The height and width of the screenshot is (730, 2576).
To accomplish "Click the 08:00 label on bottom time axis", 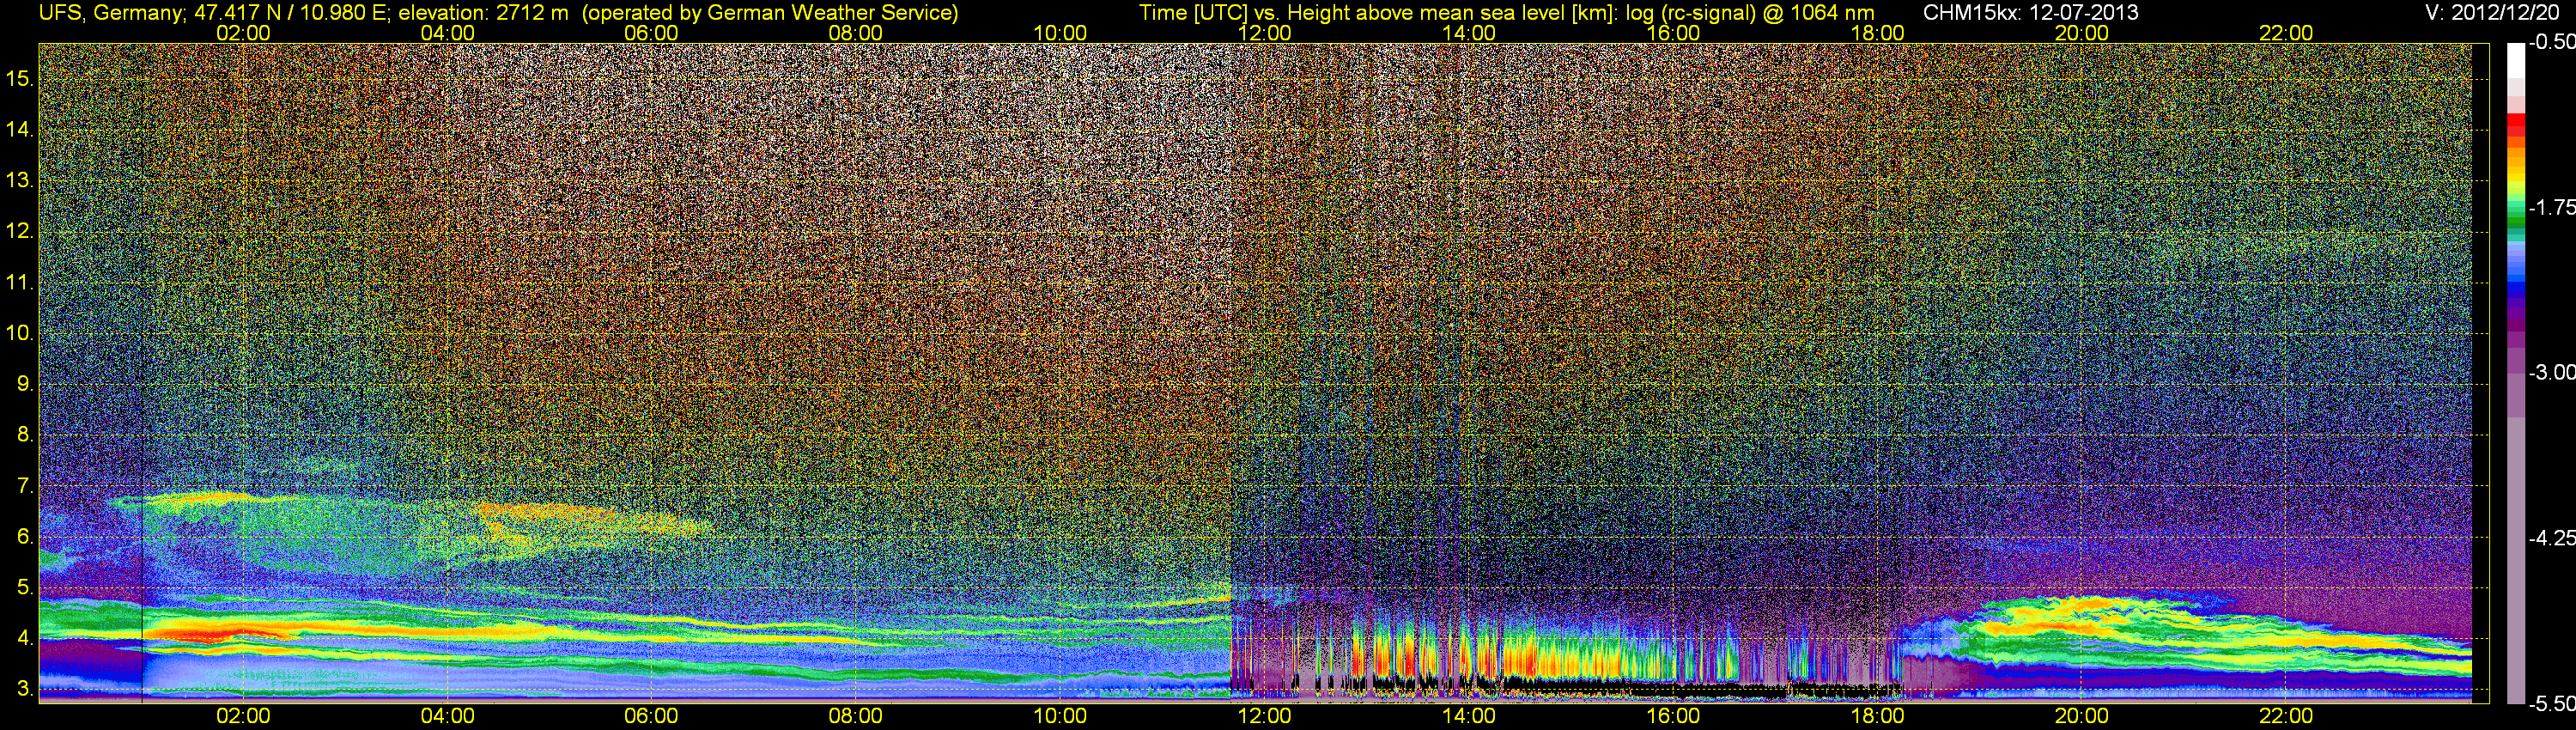I will pos(856,716).
